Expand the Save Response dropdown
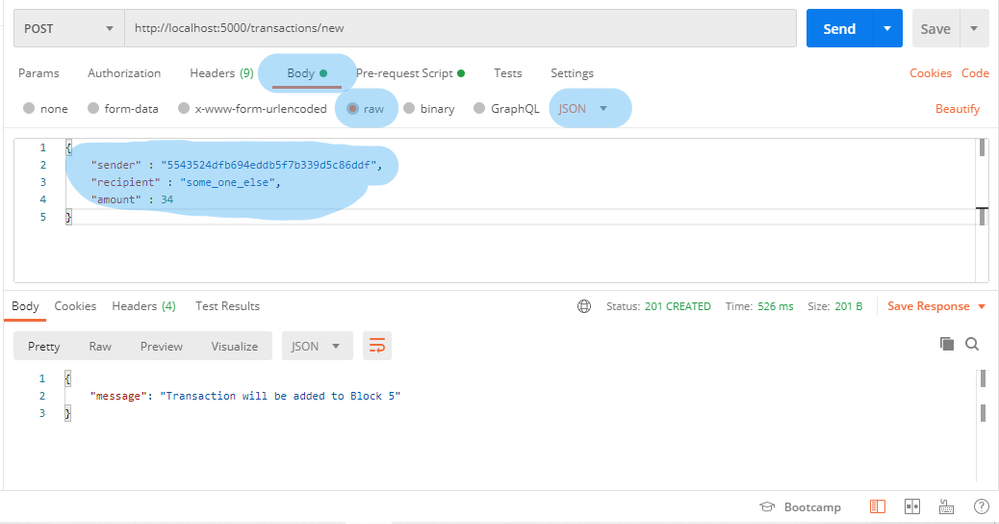999x524 pixels. 982,307
